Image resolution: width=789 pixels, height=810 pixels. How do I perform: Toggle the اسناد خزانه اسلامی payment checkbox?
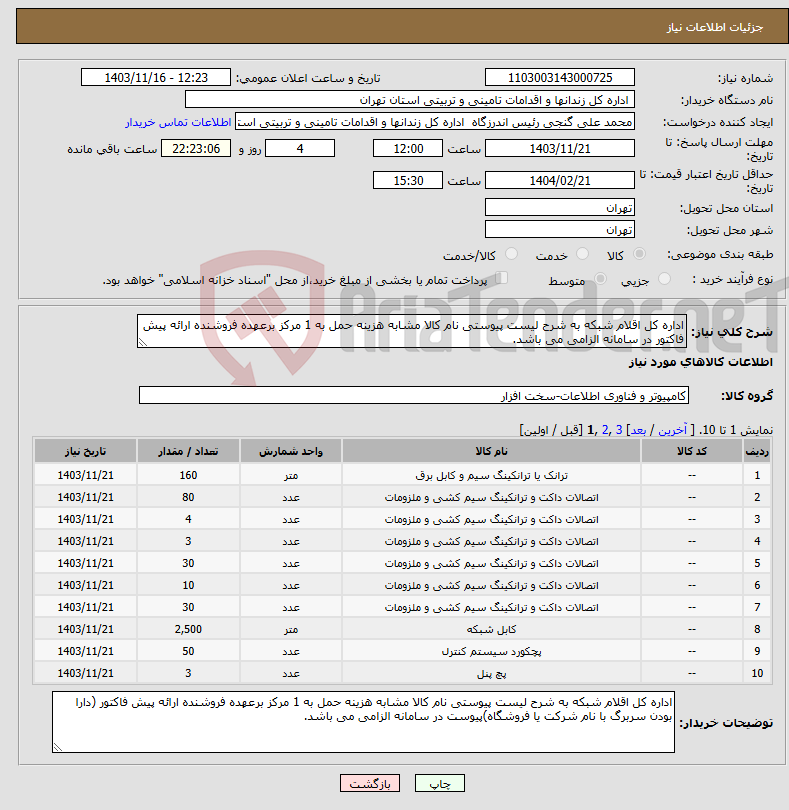tap(501, 278)
